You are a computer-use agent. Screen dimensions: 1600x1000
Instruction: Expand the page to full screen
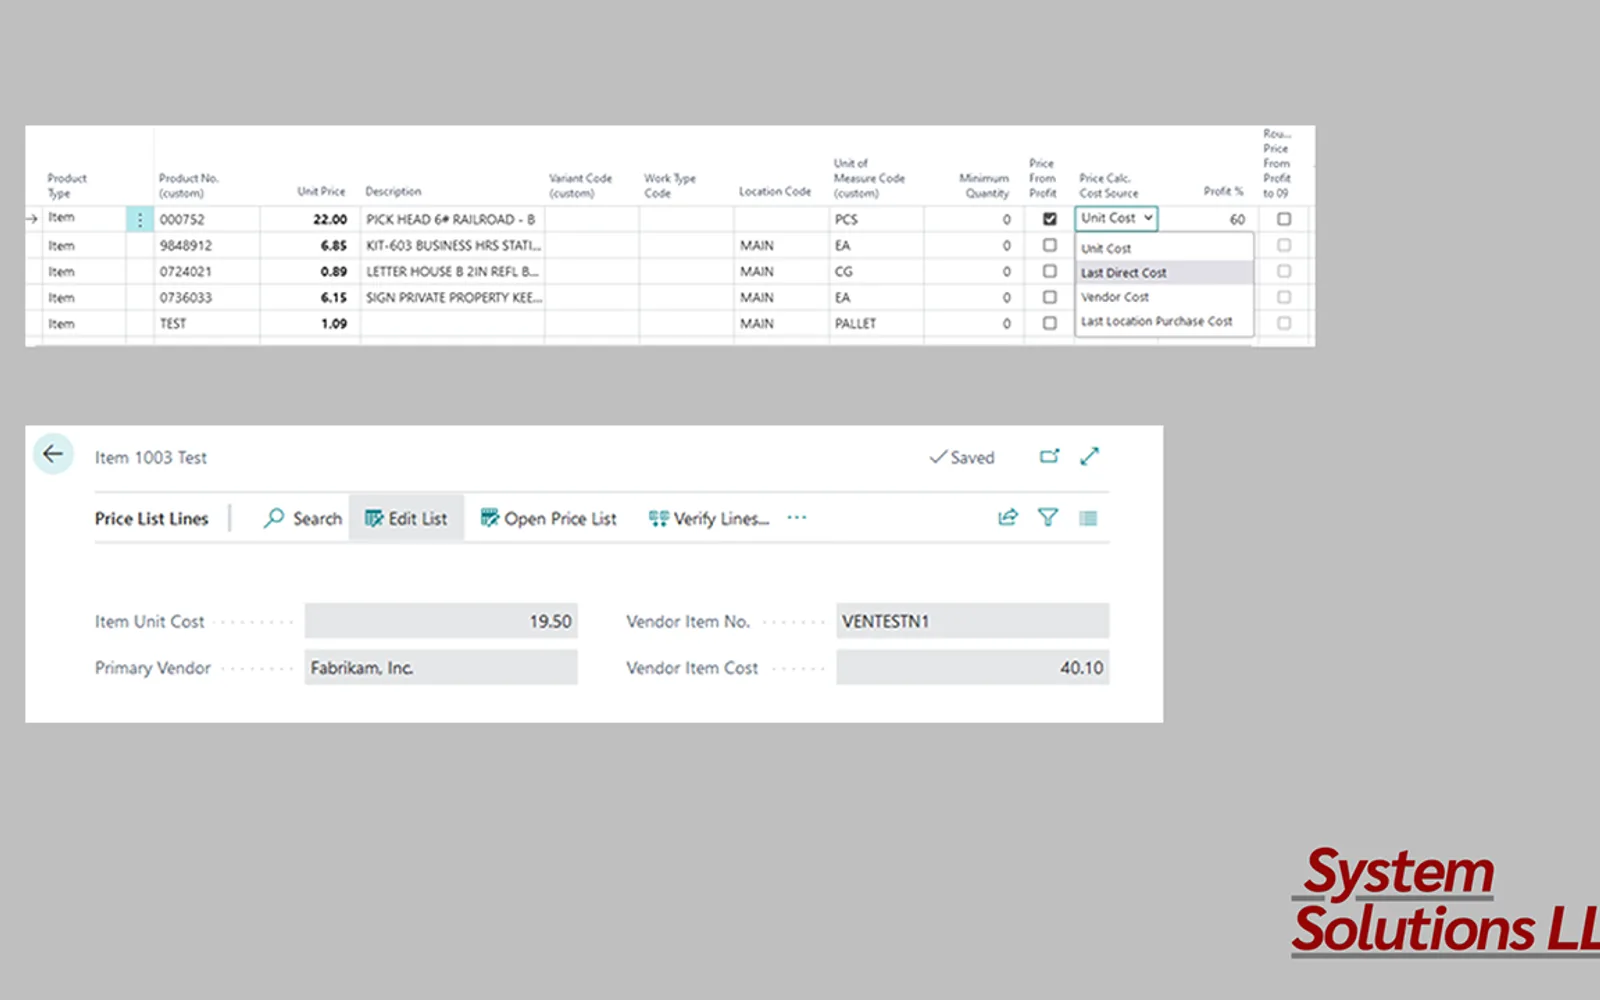click(1090, 456)
